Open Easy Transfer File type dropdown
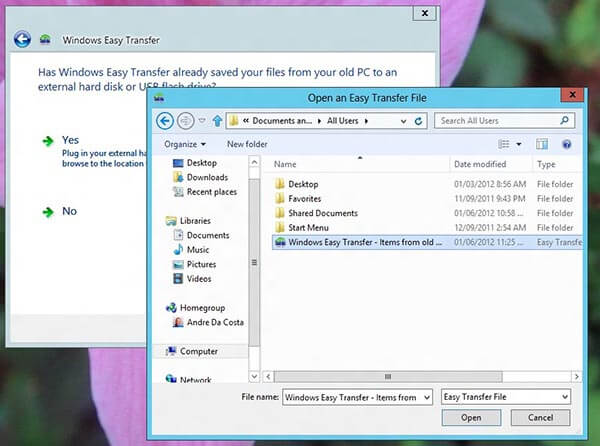Screen dimensions: 600x446 tap(565, 397)
